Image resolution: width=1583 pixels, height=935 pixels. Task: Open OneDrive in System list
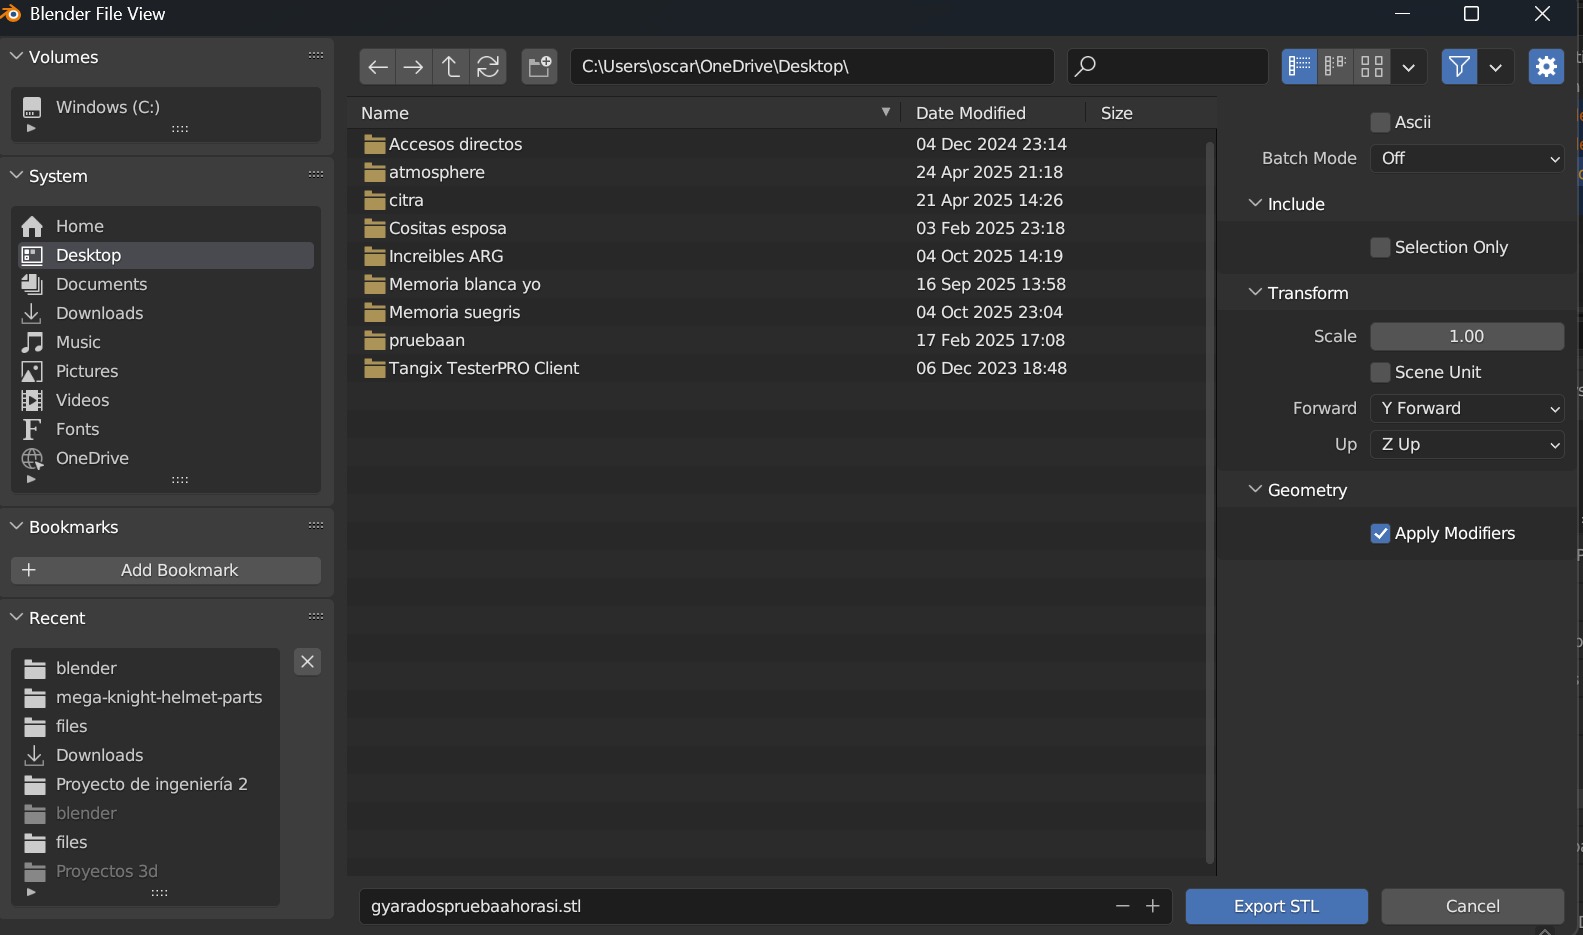(x=166, y=458)
